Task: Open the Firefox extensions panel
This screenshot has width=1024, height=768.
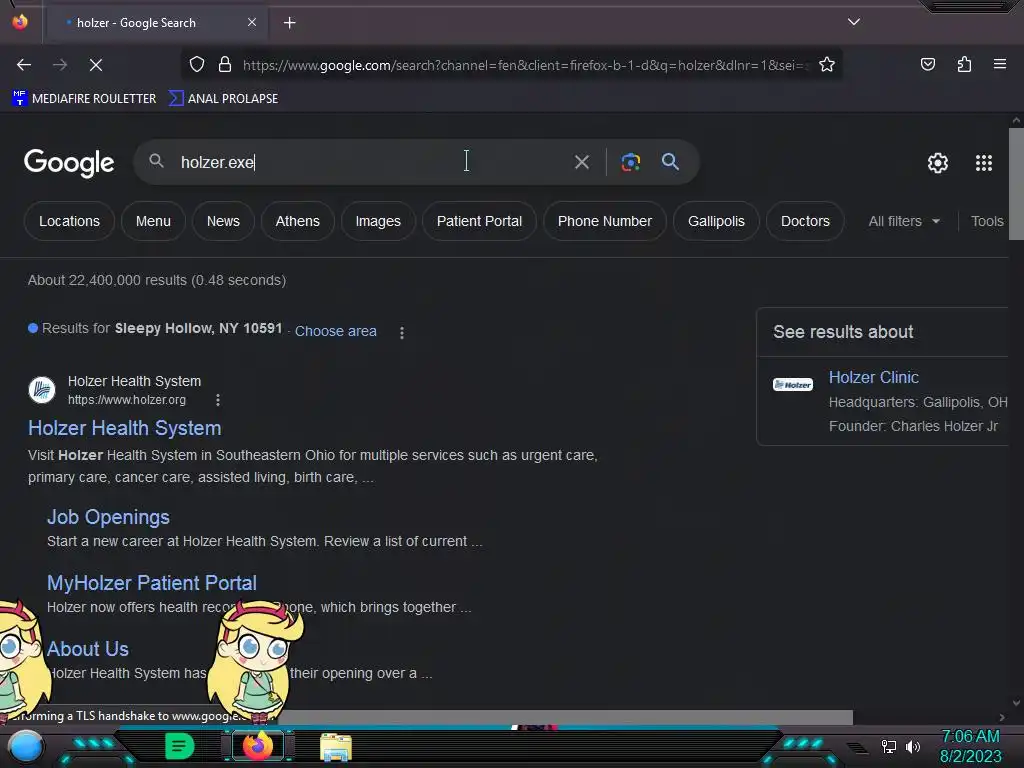Action: click(x=964, y=65)
